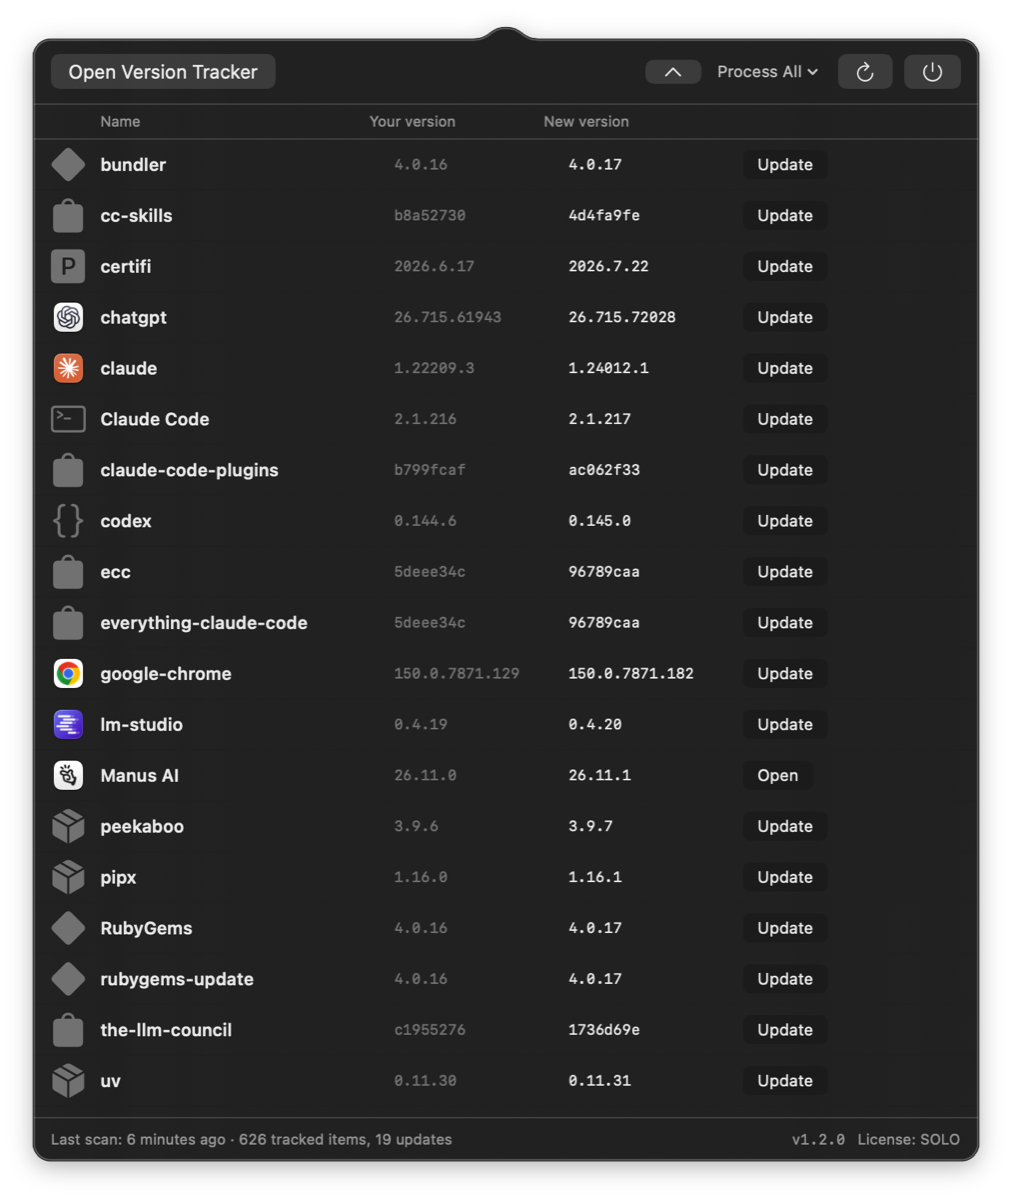This screenshot has height=1200, width=1012.
Task: Click the orange Claude app icon
Action: (x=68, y=368)
